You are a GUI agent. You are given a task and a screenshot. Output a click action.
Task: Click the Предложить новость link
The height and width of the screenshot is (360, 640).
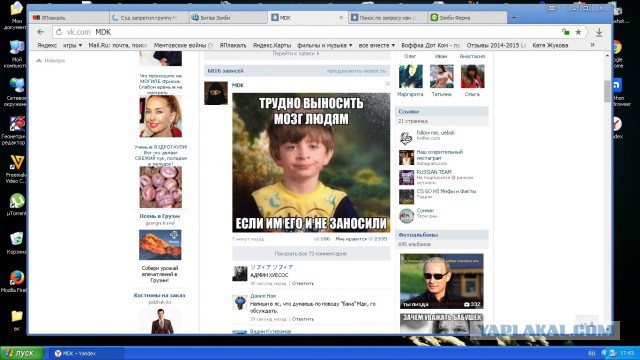pos(356,71)
